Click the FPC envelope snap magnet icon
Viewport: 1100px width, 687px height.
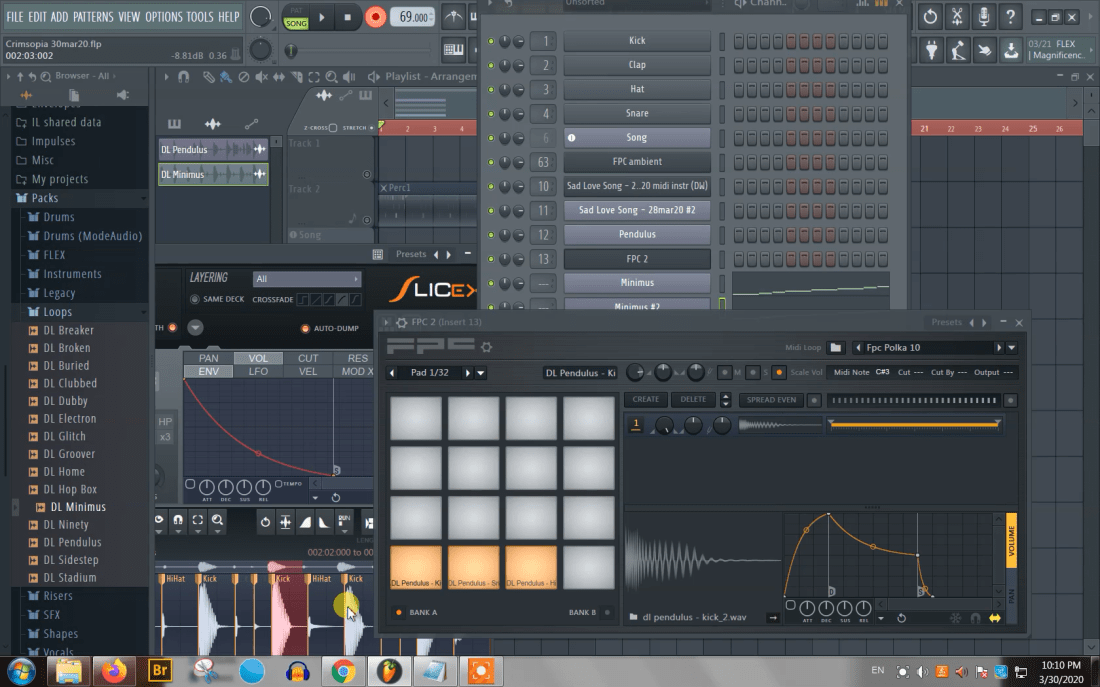(974, 618)
